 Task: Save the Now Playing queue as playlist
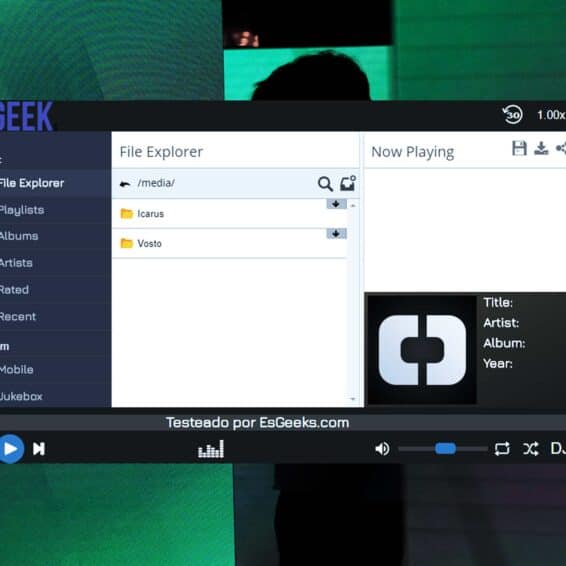tap(519, 148)
